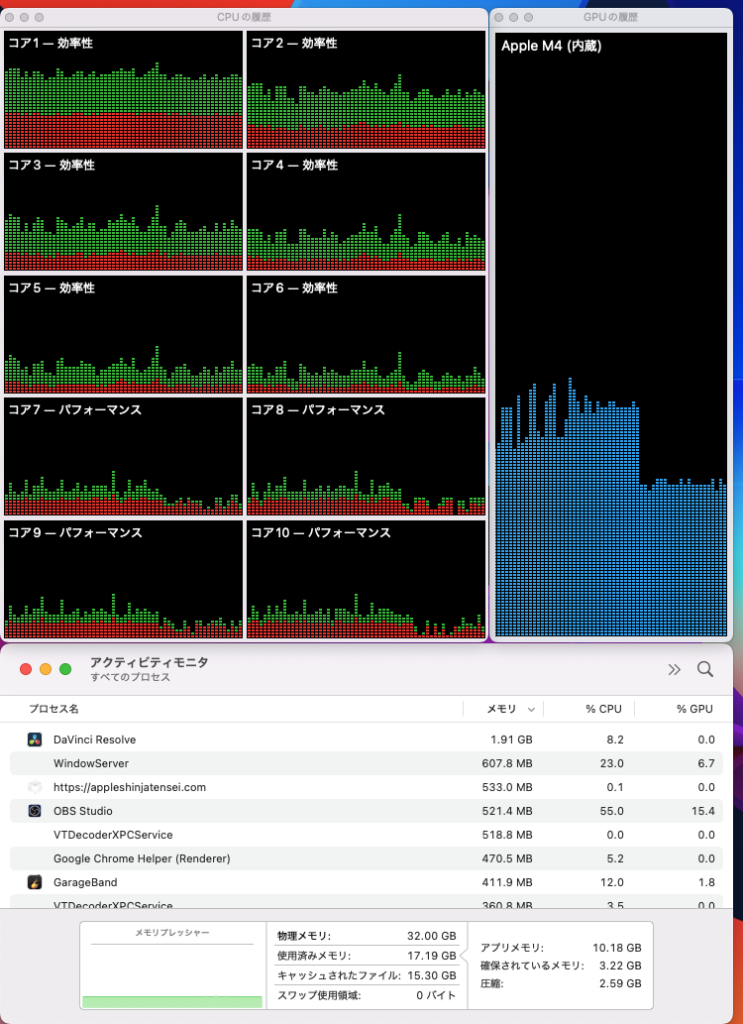Click the アプリメモリ 10.18 GB value
743x1024 pixels.
pyautogui.click(x=617, y=948)
